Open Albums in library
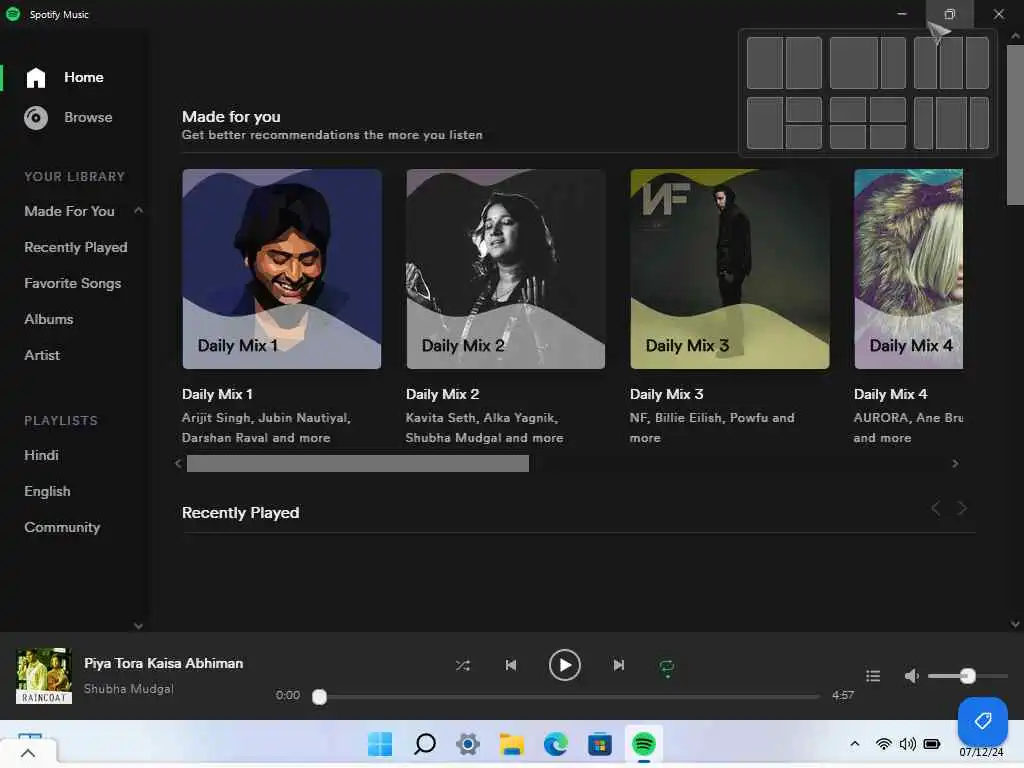 [x=48, y=319]
